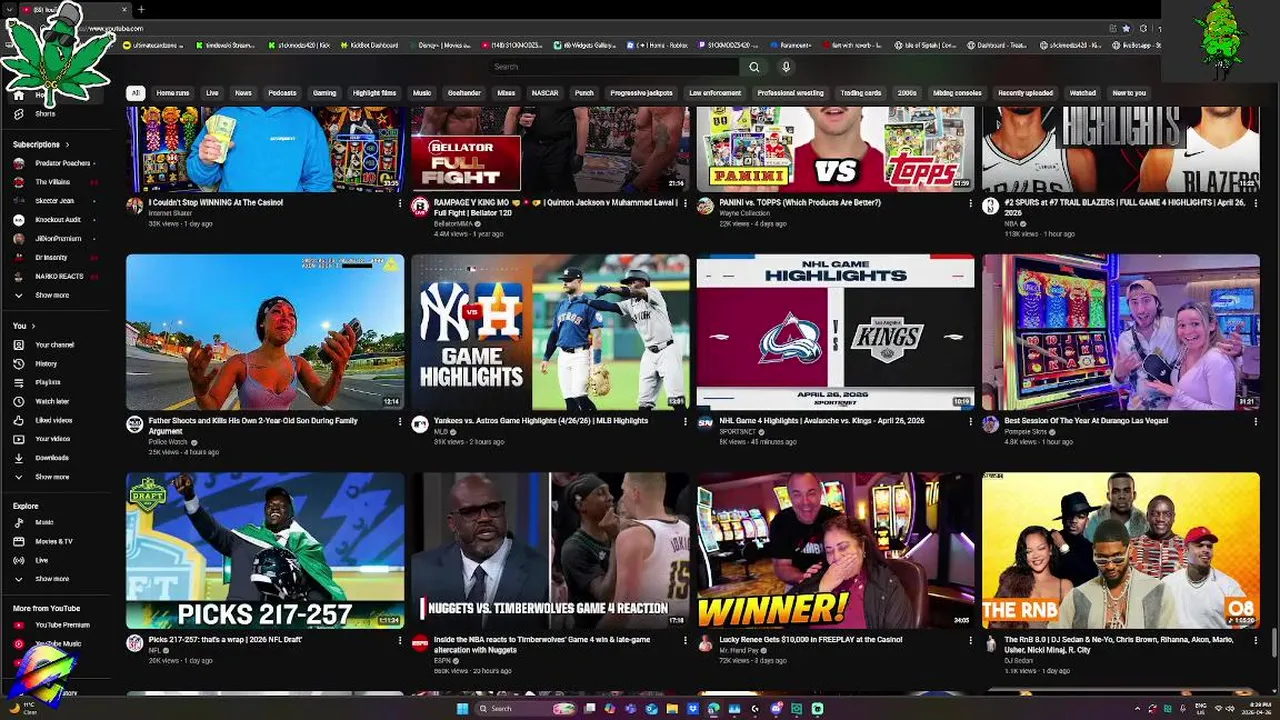Open Watch later list
The width and height of the screenshot is (1280, 720).
tap(52, 401)
